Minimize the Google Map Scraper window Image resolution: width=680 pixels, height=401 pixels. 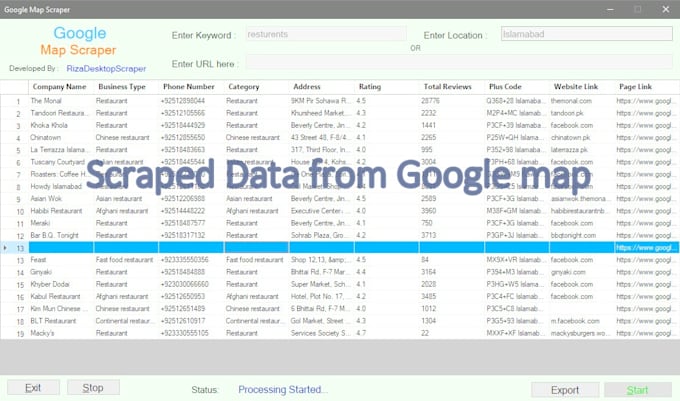pos(610,9)
